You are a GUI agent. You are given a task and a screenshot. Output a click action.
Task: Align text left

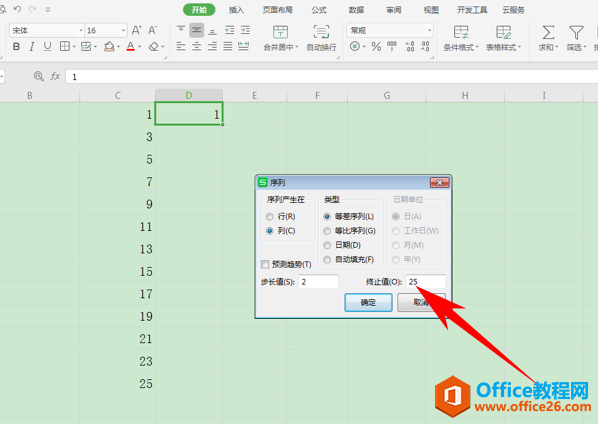pos(181,47)
